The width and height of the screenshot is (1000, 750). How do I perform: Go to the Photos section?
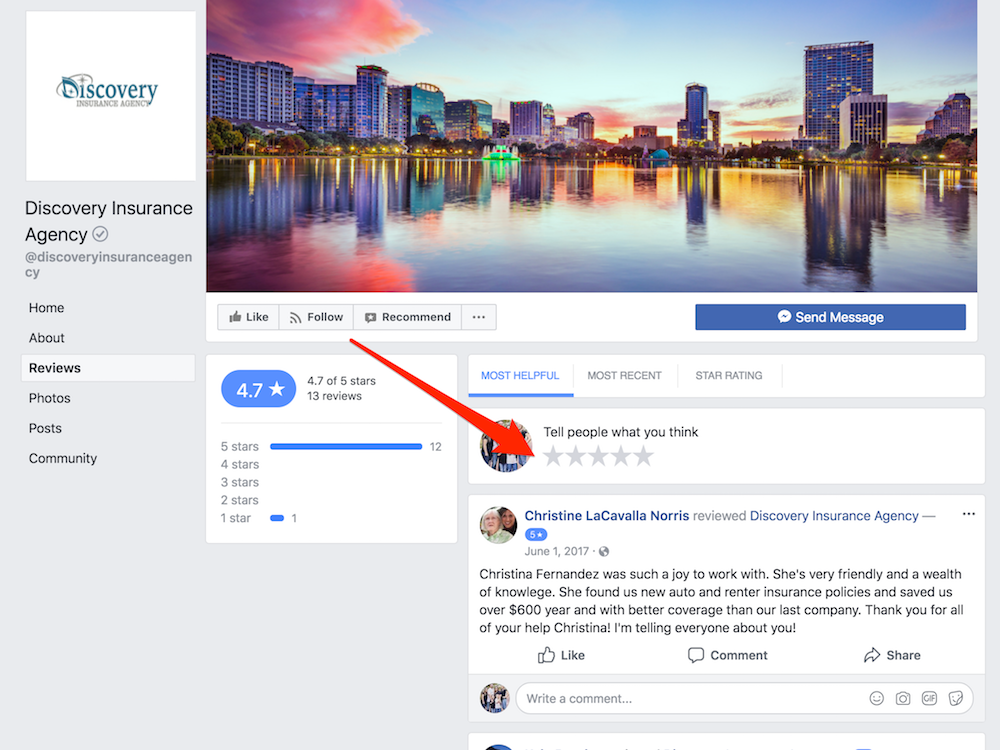click(50, 398)
